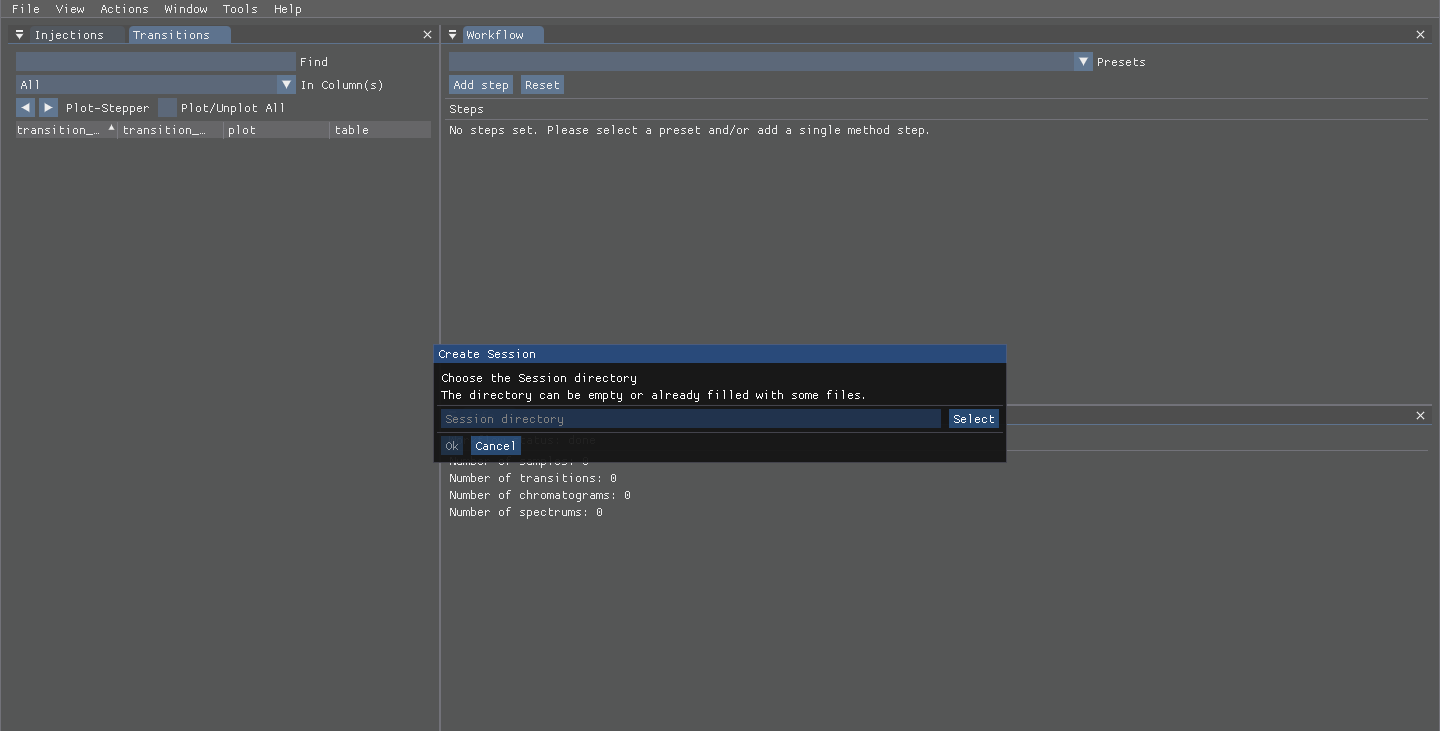Click the table column header

pos(381,130)
